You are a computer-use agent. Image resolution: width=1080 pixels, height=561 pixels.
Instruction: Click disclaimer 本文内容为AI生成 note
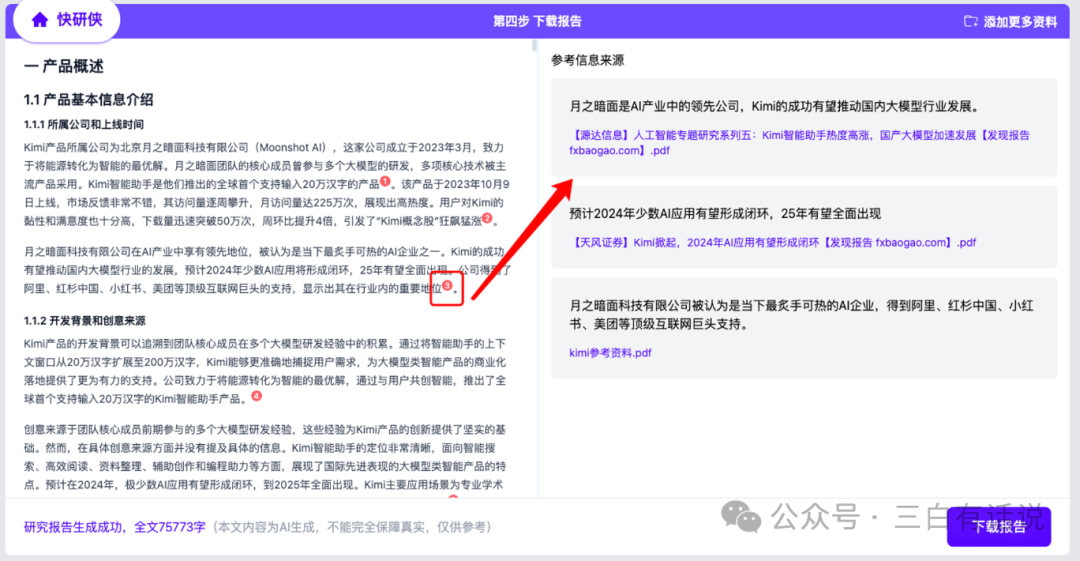coord(352,527)
